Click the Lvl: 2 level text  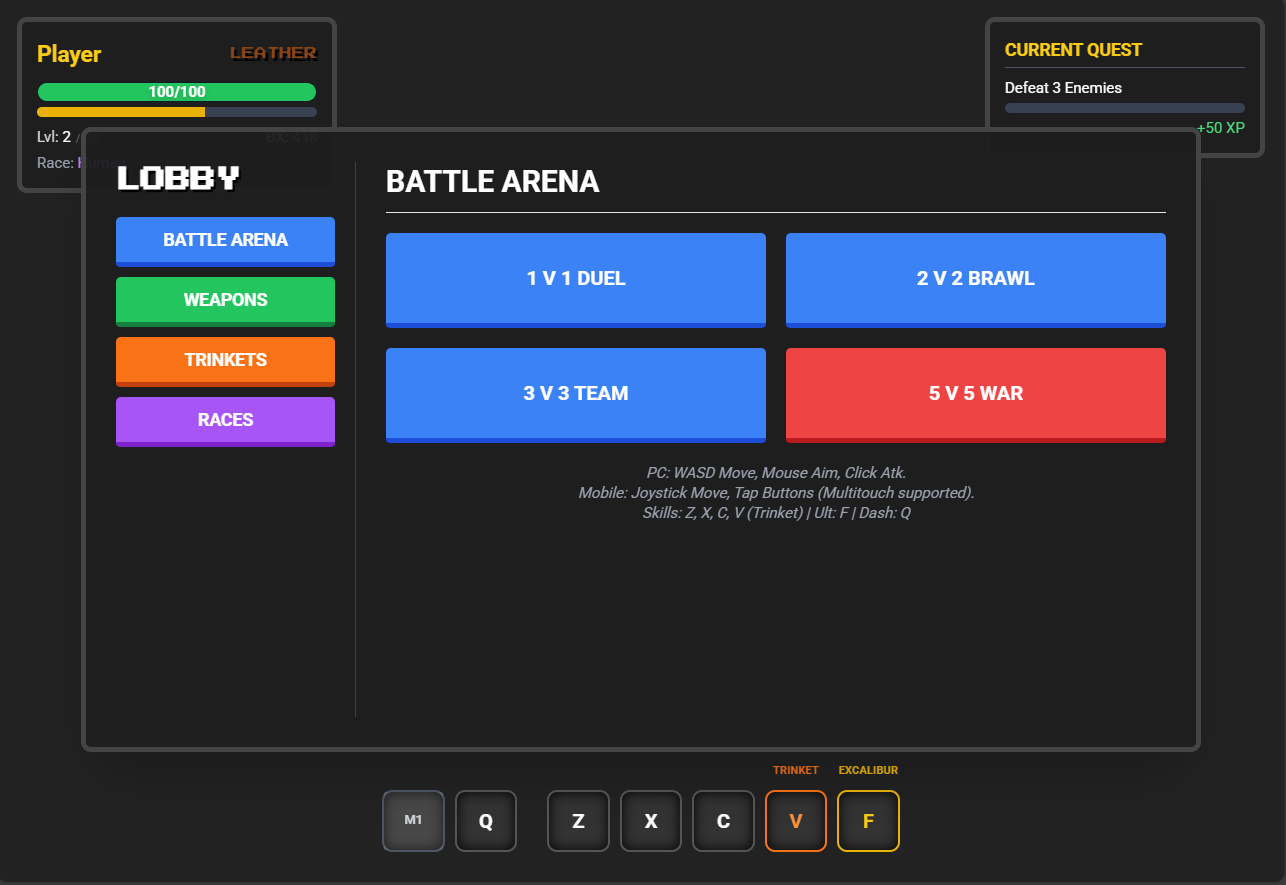click(x=54, y=137)
